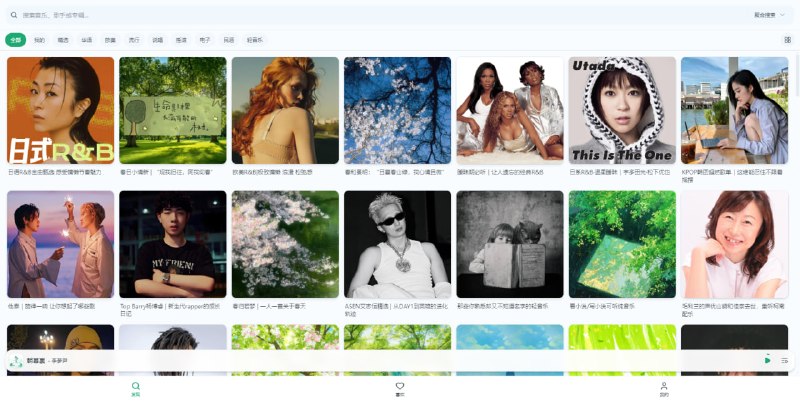
Task: Click the Top Barry playlist title text
Action: click(x=170, y=310)
